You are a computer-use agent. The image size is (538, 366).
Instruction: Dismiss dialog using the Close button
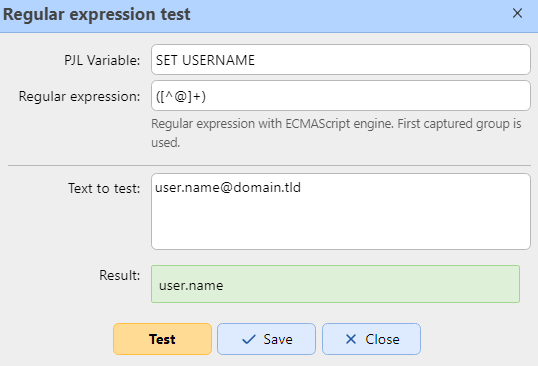[371, 339]
